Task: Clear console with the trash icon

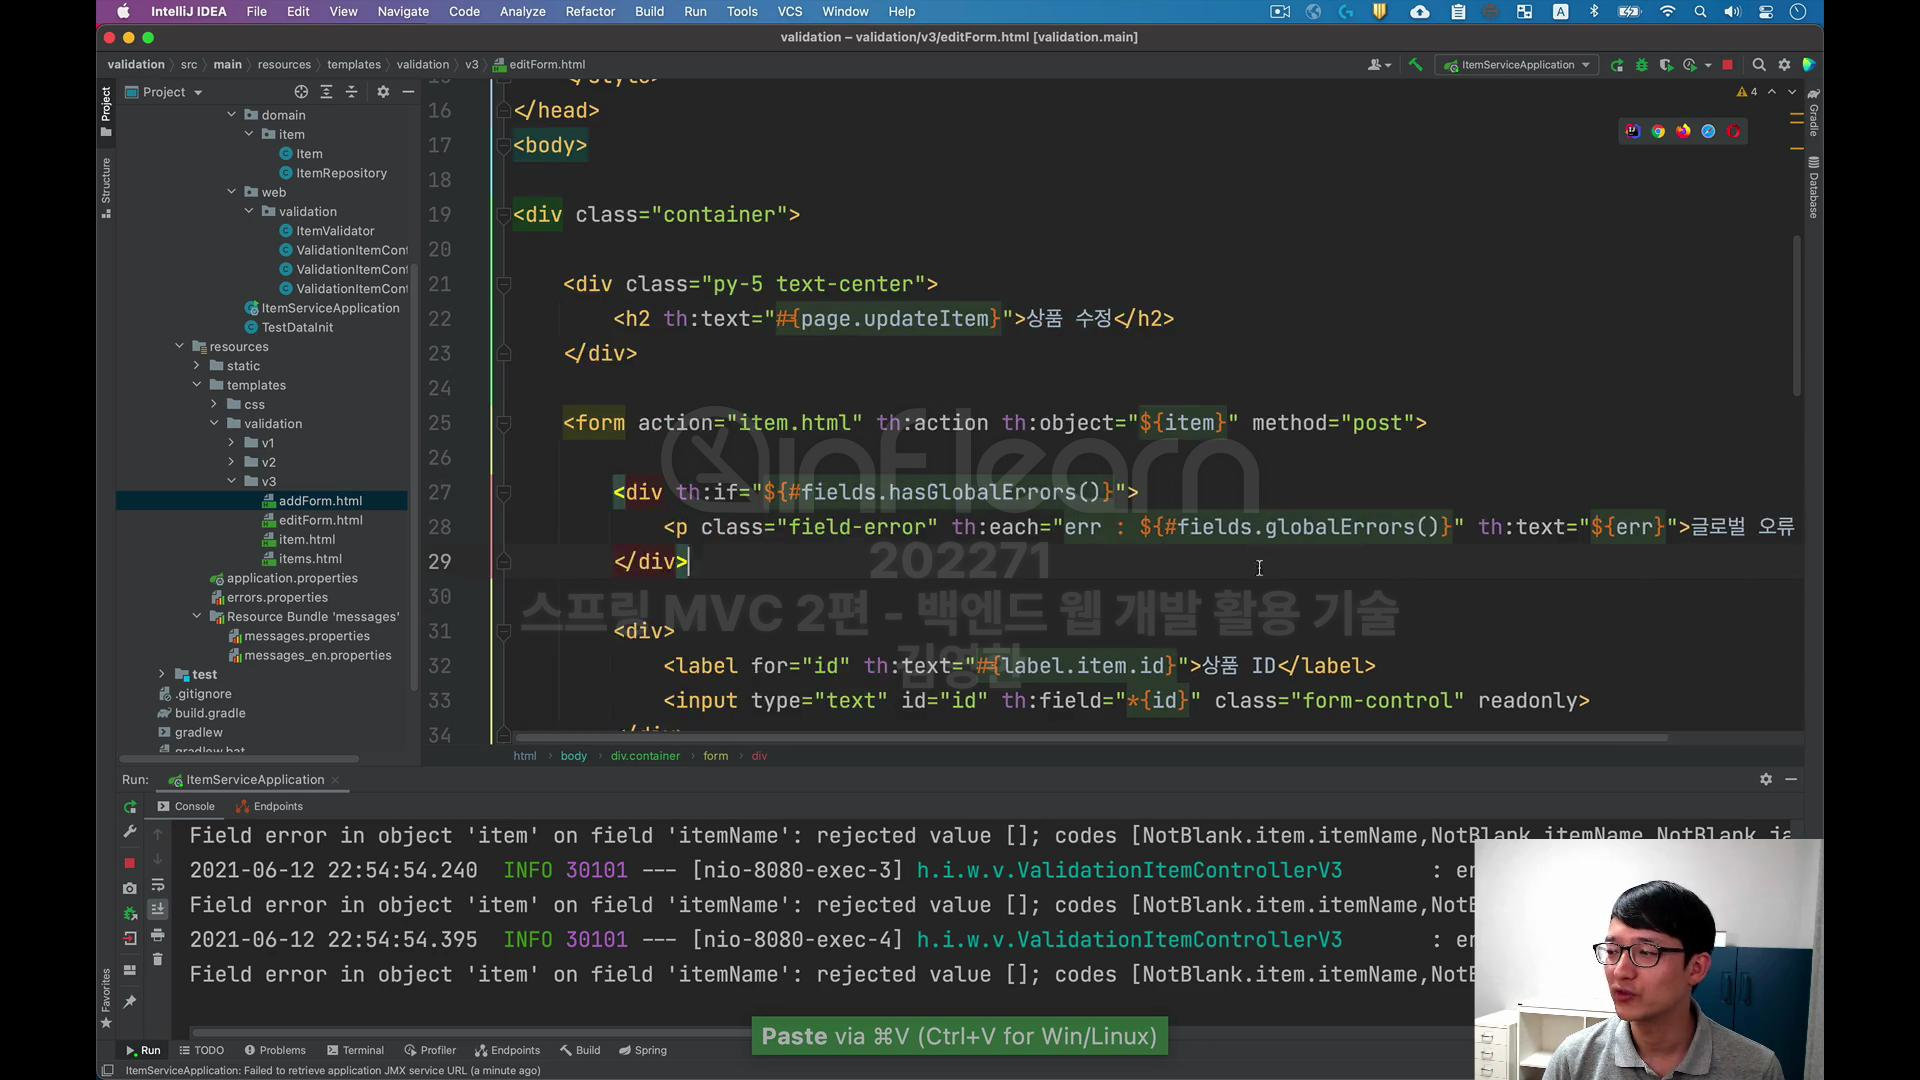Action: pos(157,959)
